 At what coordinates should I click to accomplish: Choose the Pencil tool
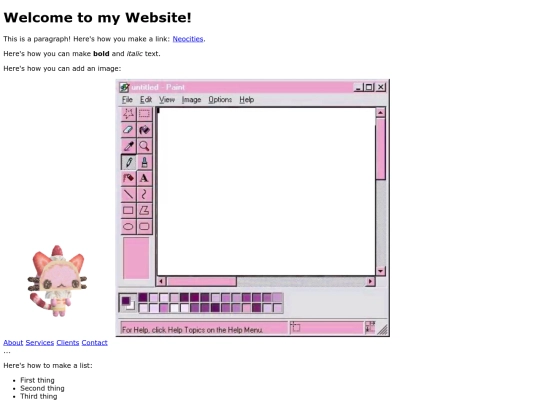128,162
